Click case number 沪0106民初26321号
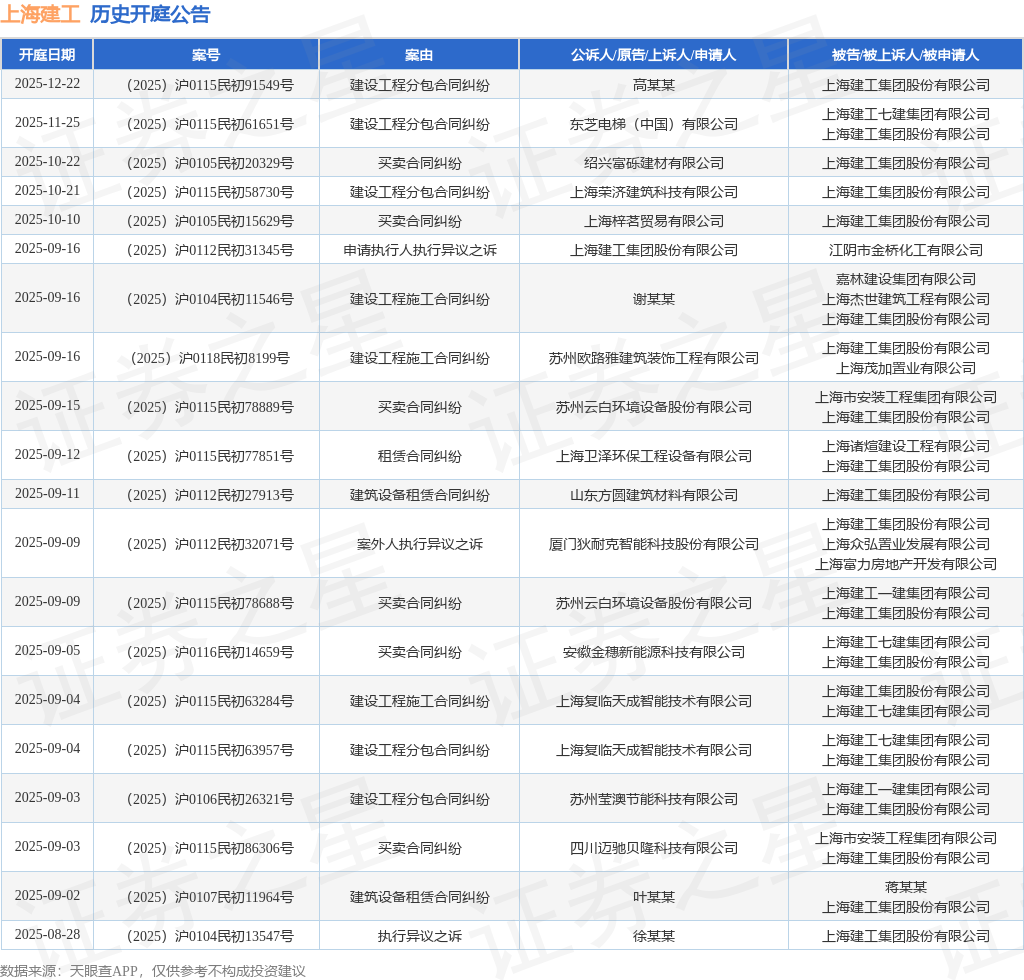 pos(210,799)
